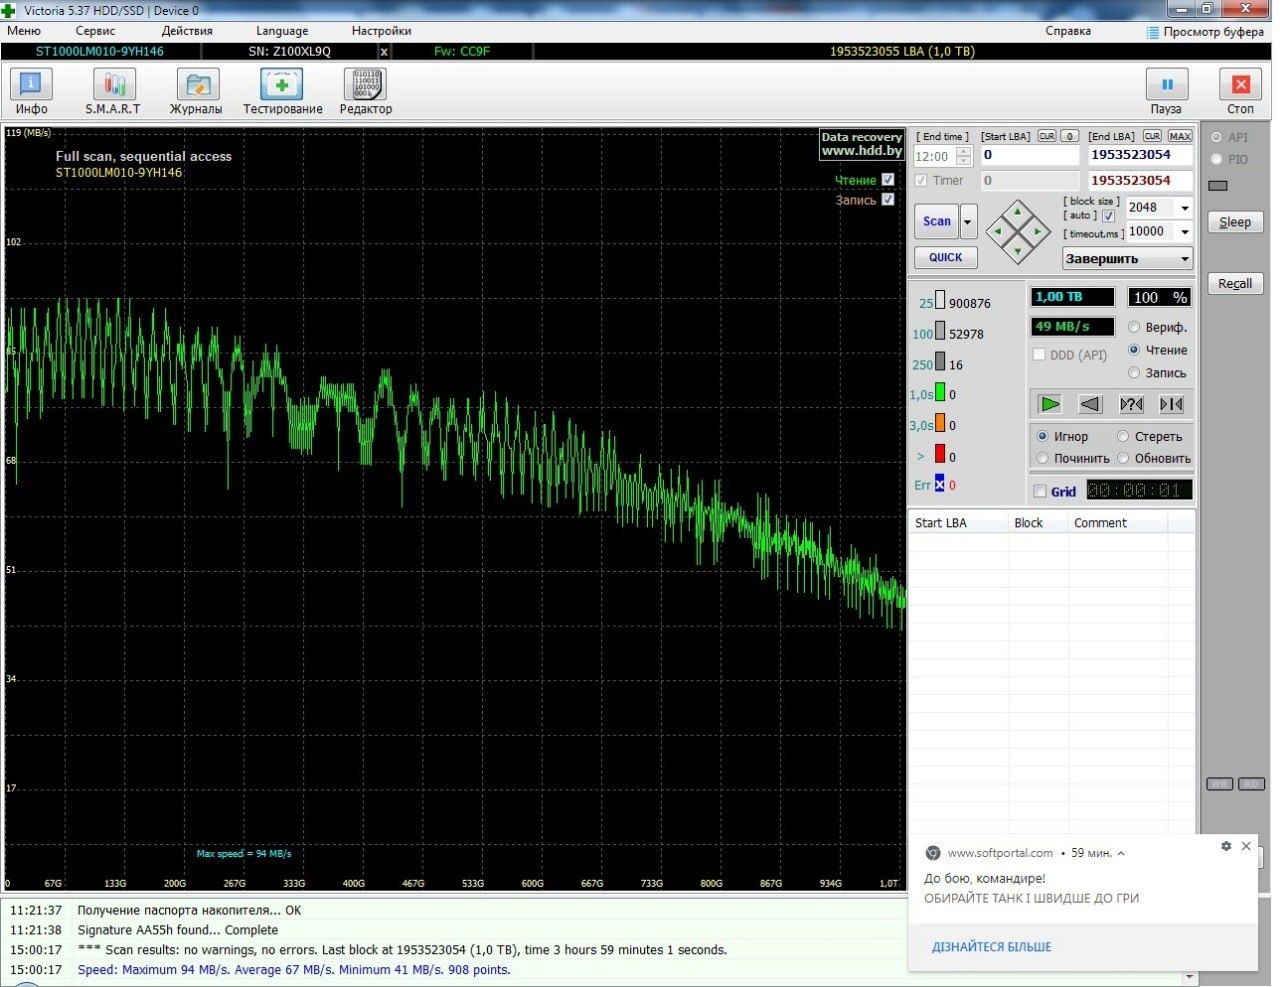This screenshot has width=1280, height=987.
Task: Click the reverse scan arrow button
Action: [x=1090, y=404]
